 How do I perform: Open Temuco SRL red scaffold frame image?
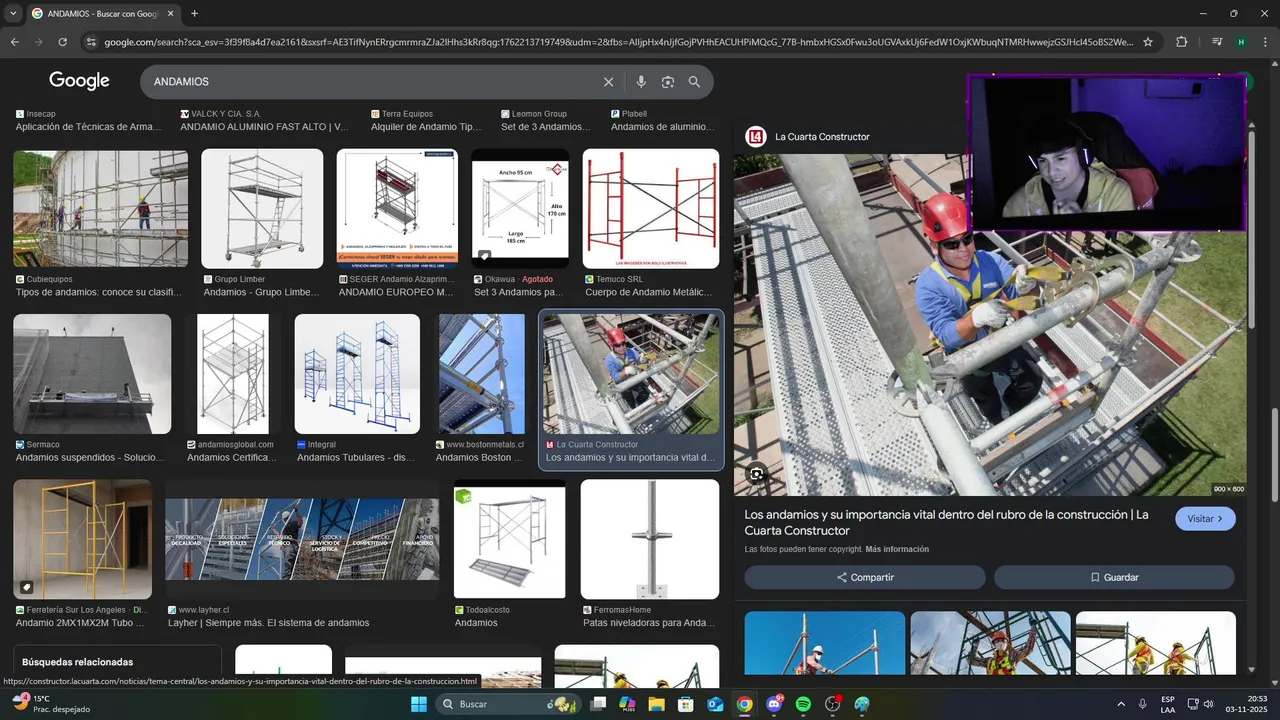(651, 209)
